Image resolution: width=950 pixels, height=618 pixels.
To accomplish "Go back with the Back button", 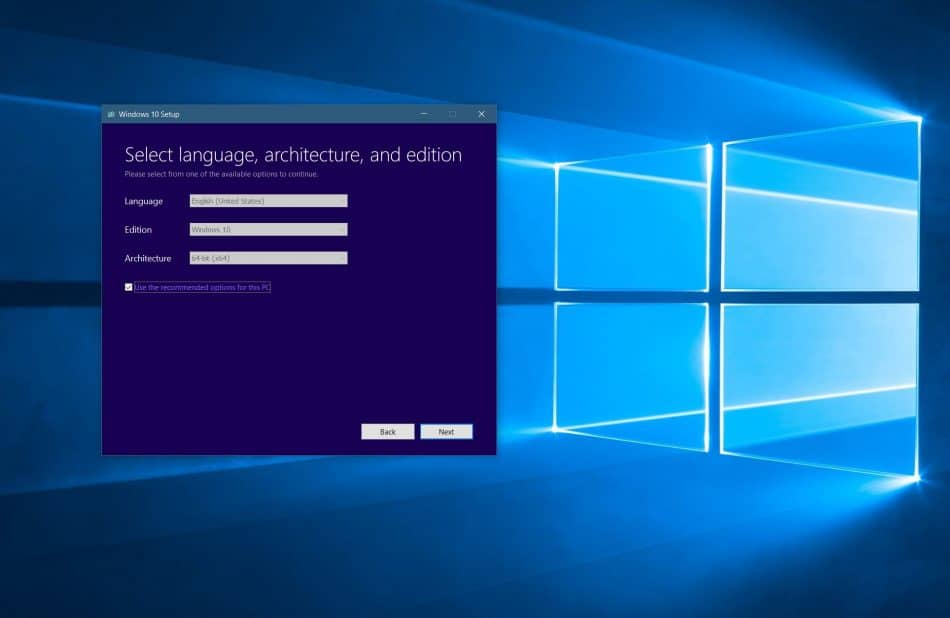I will tap(388, 431).
